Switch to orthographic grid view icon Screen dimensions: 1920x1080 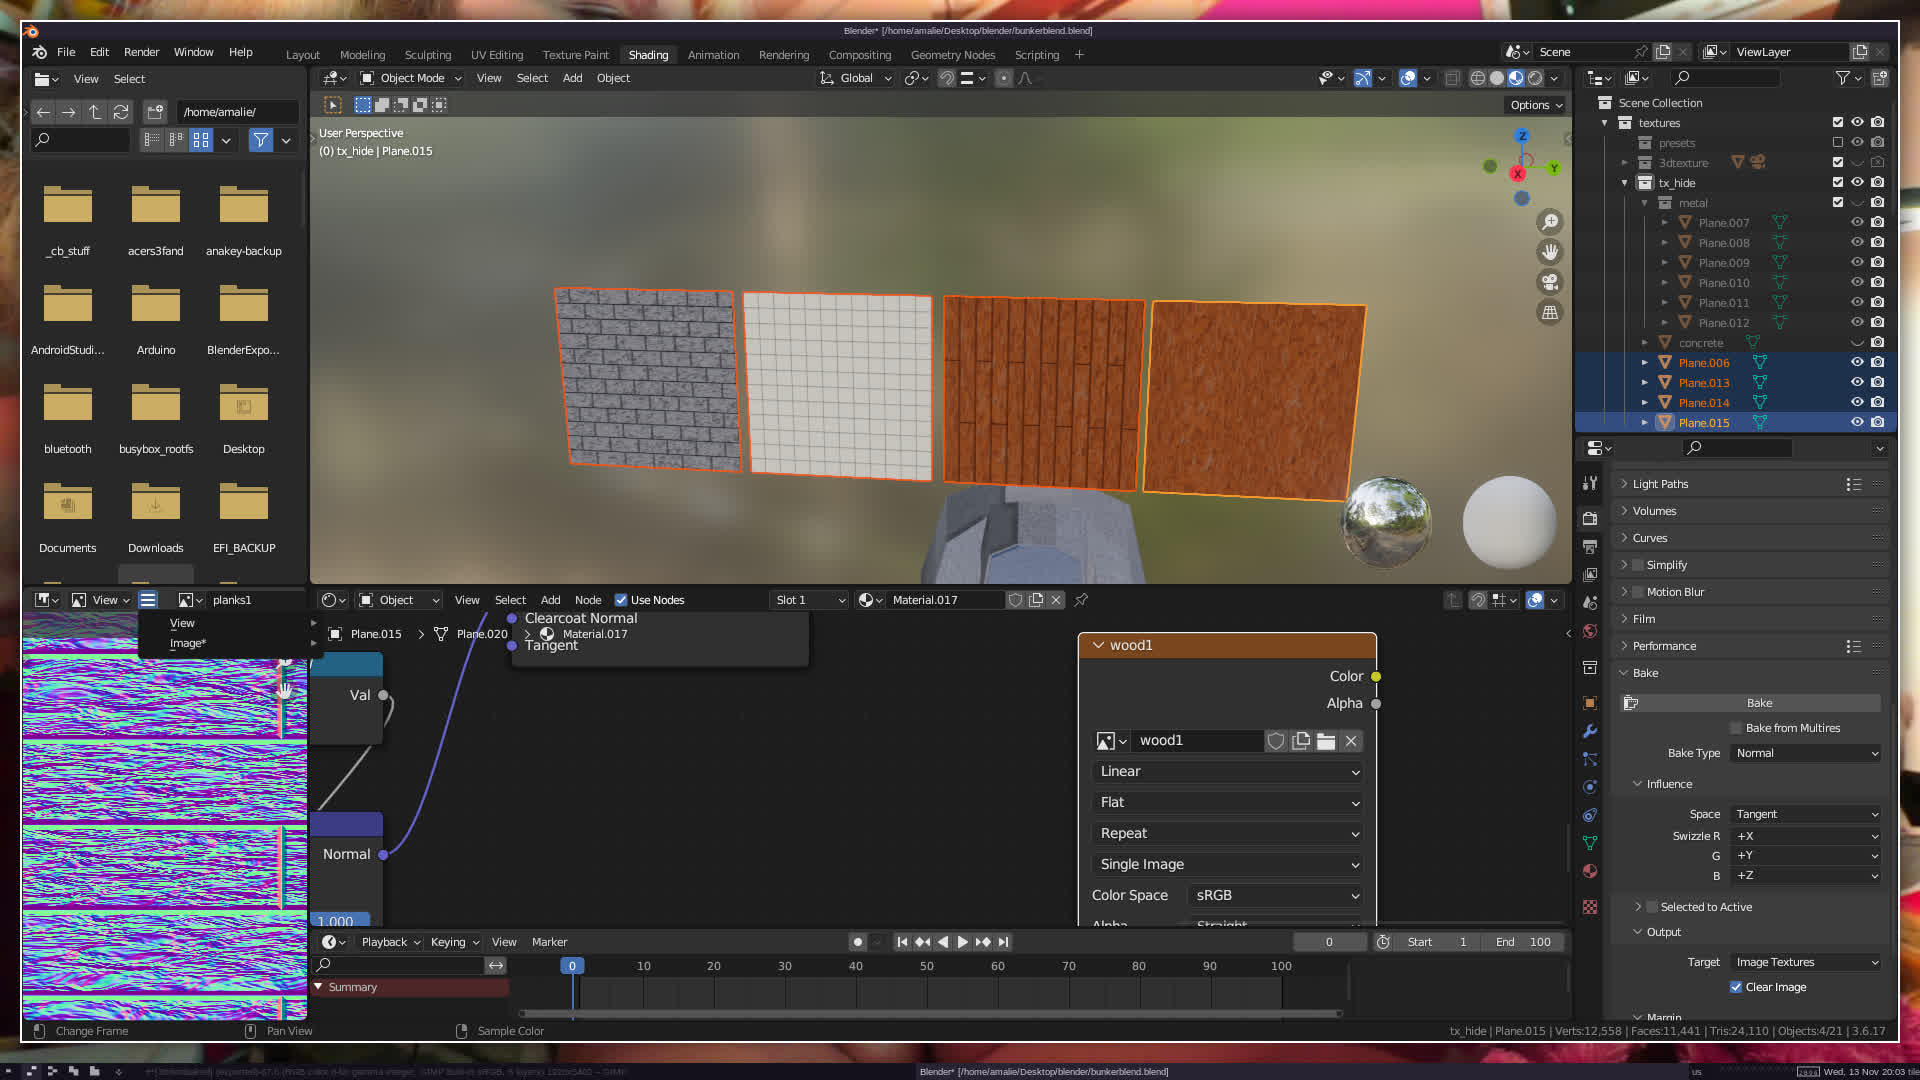point(1549,313)
